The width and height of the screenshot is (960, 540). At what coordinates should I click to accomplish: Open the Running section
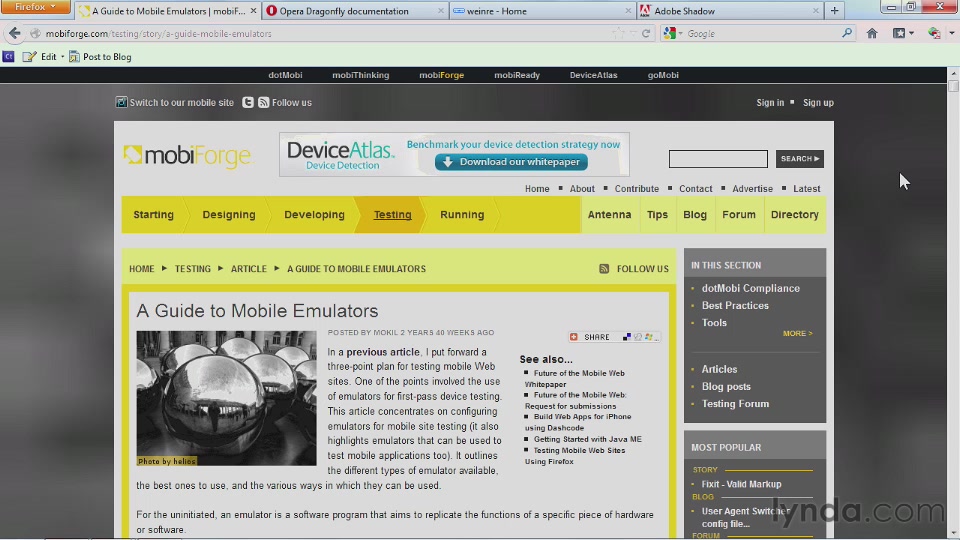coord(462,215)
